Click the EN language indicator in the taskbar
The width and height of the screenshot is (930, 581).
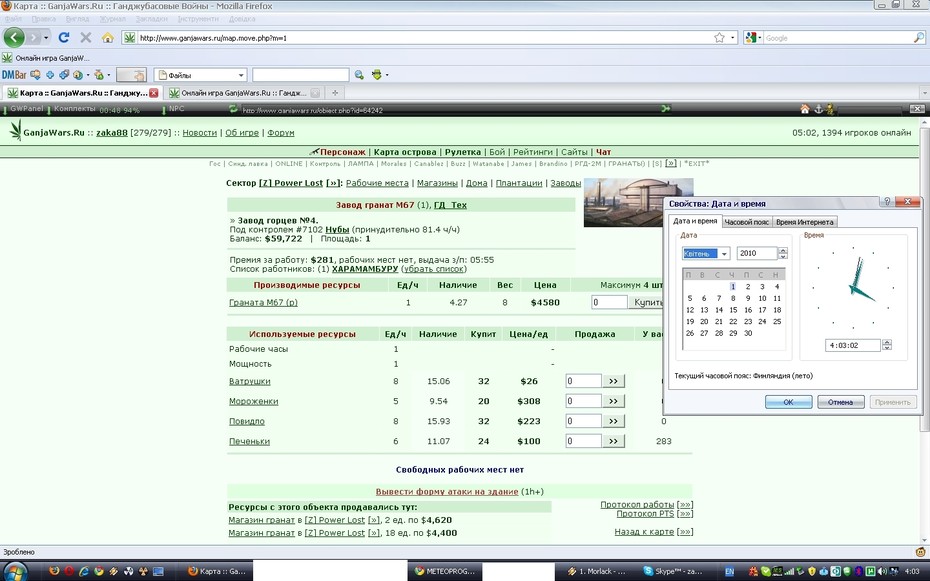pyautogui.click(x=730, y=572)
